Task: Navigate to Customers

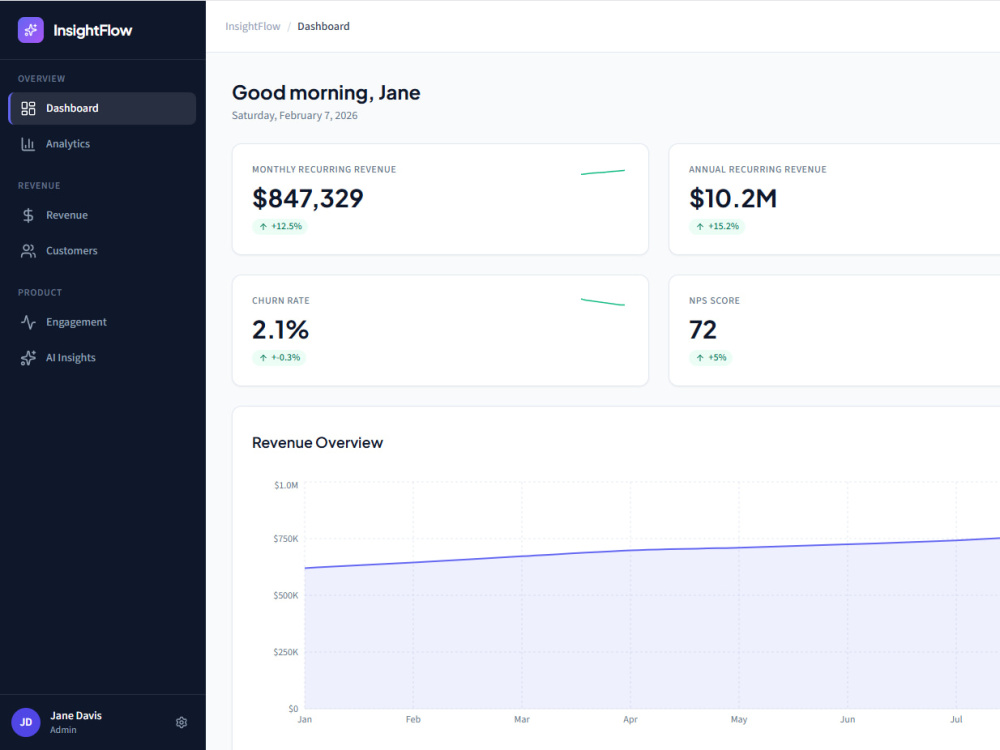Action: click(102, 251)
